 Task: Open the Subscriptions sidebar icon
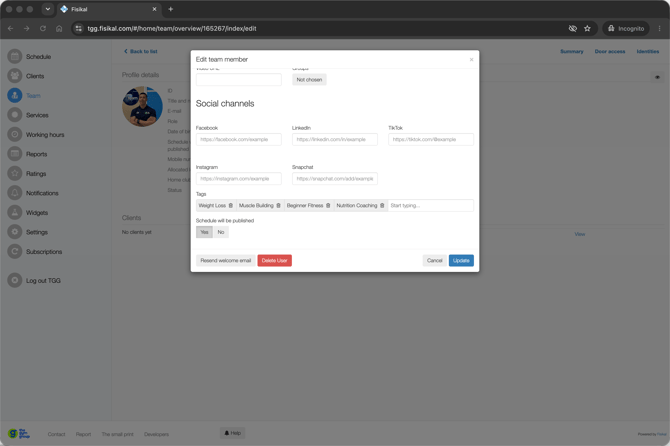click(15, 252)
